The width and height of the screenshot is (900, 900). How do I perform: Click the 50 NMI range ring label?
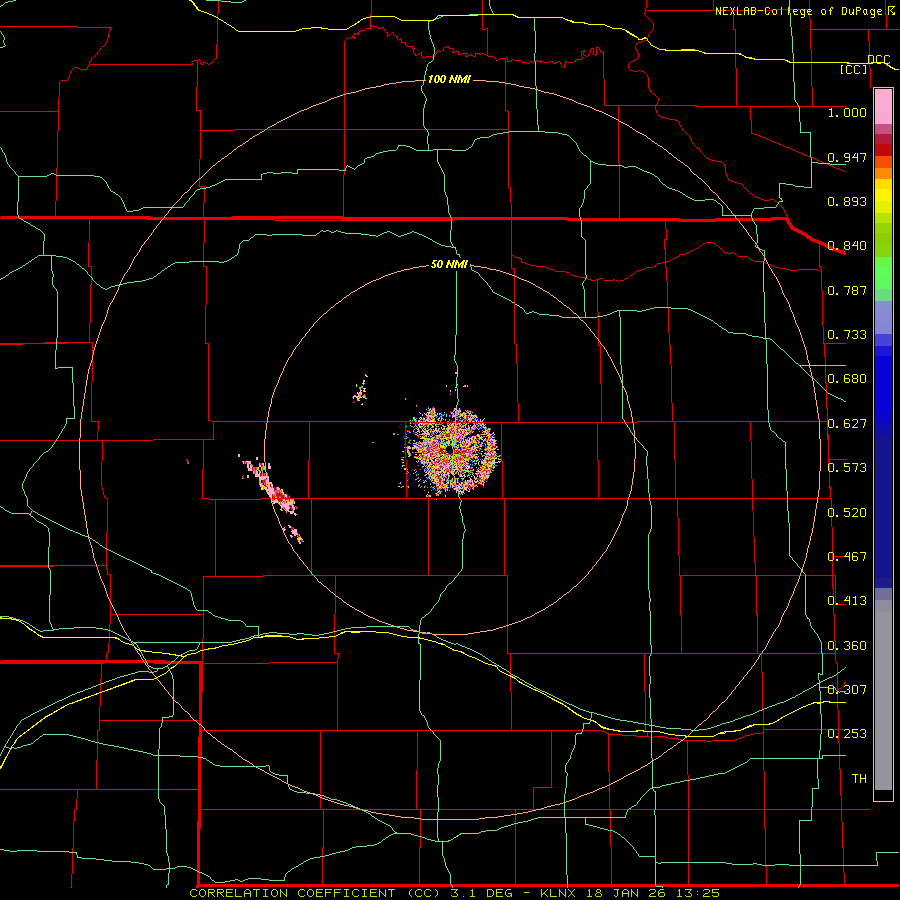tap(449, 264)
